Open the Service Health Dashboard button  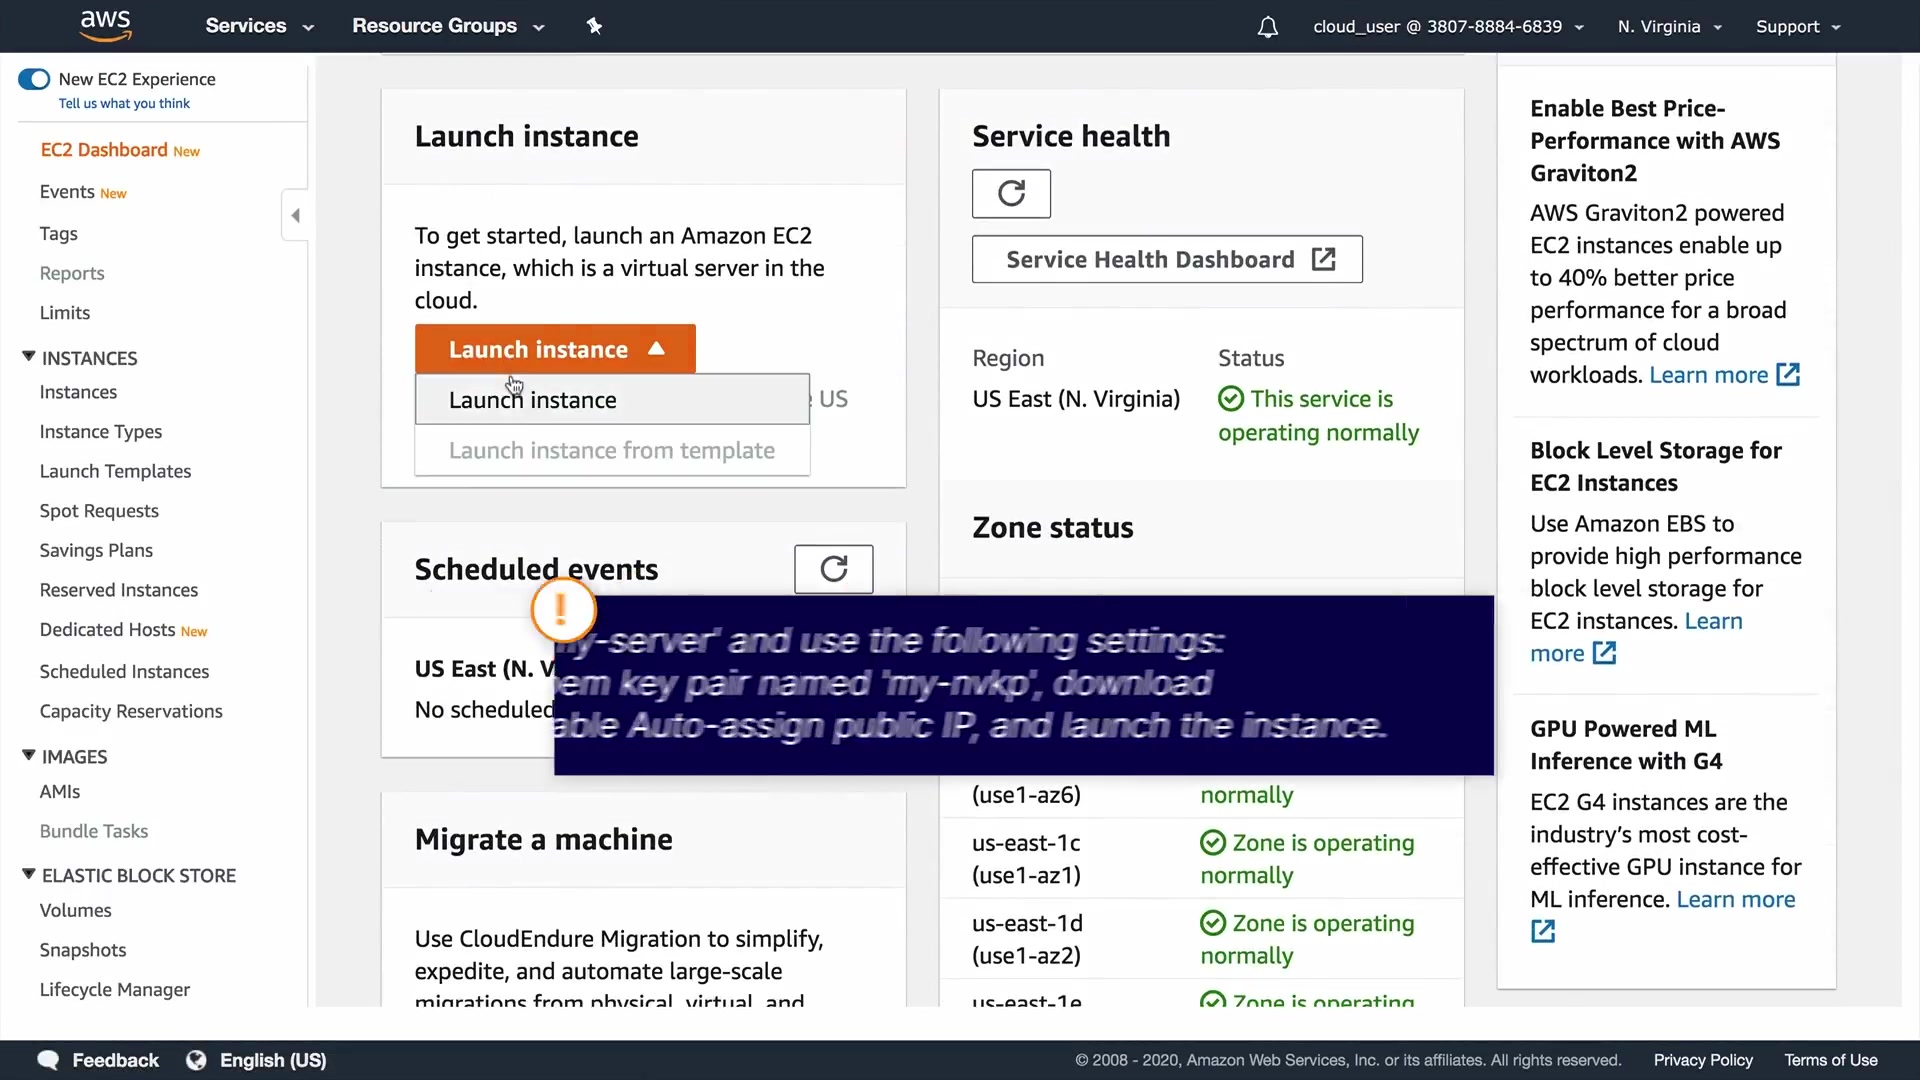1166,260
